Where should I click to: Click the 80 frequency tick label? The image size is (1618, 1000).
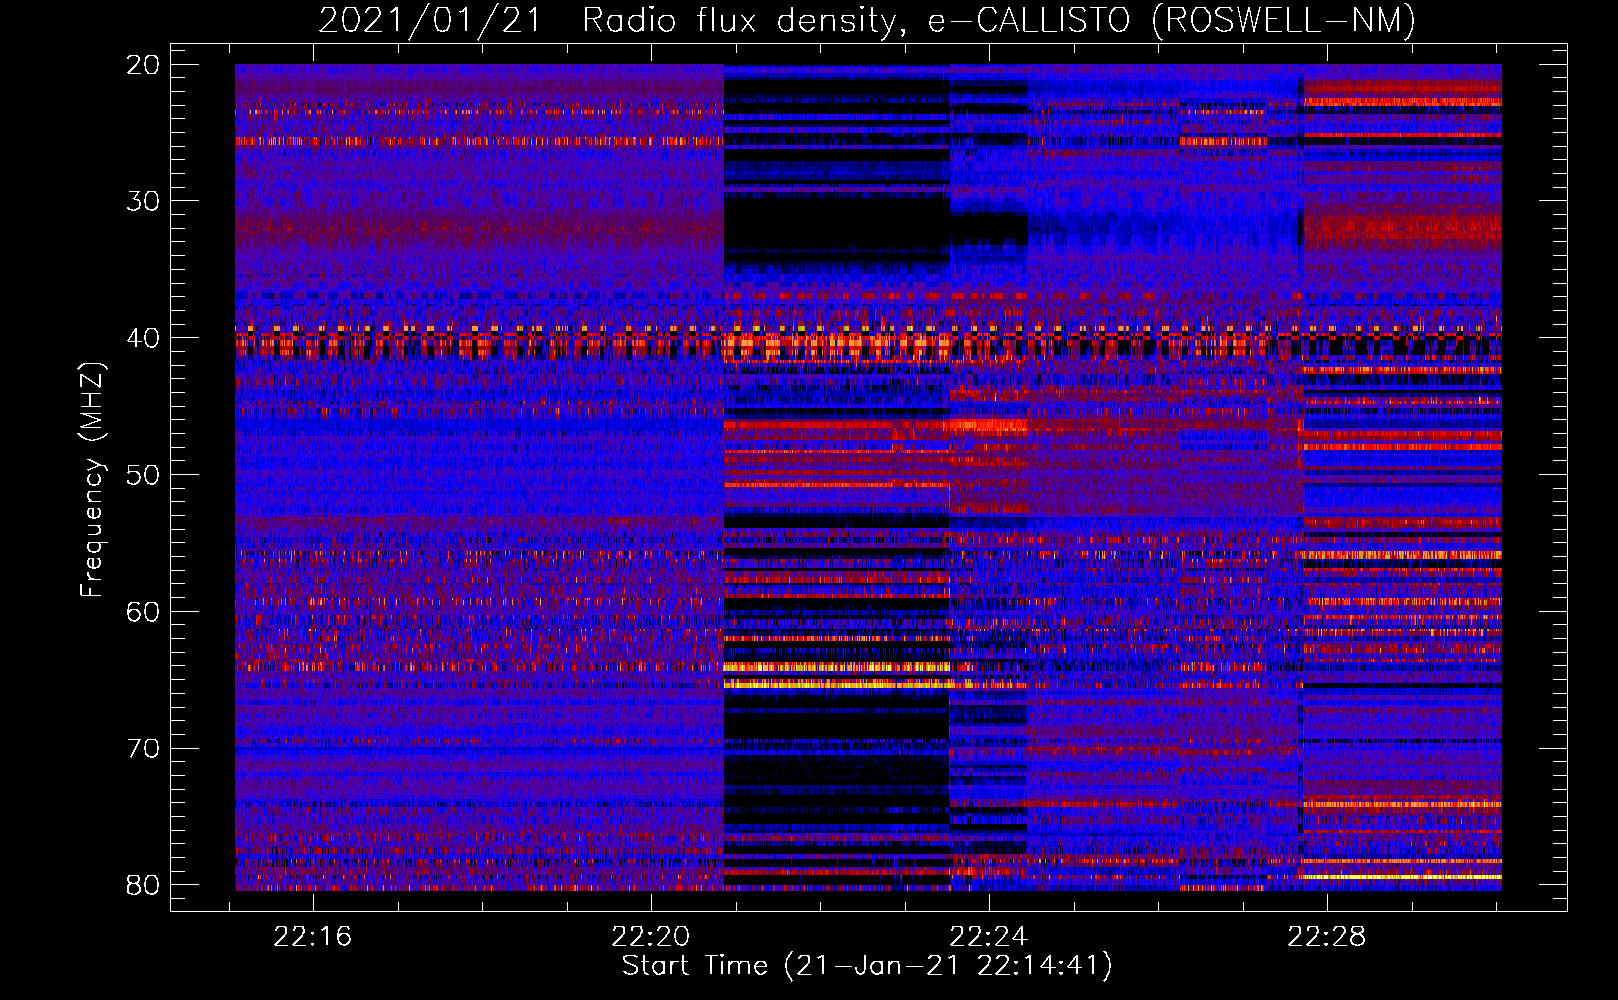144,885
